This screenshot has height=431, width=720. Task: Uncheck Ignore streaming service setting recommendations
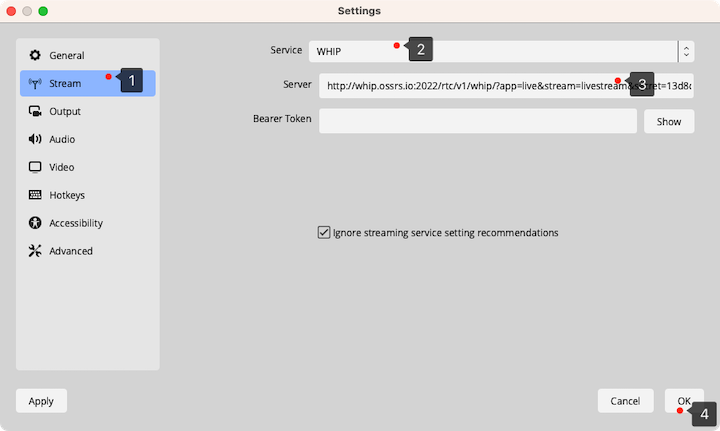pos(324,233)
